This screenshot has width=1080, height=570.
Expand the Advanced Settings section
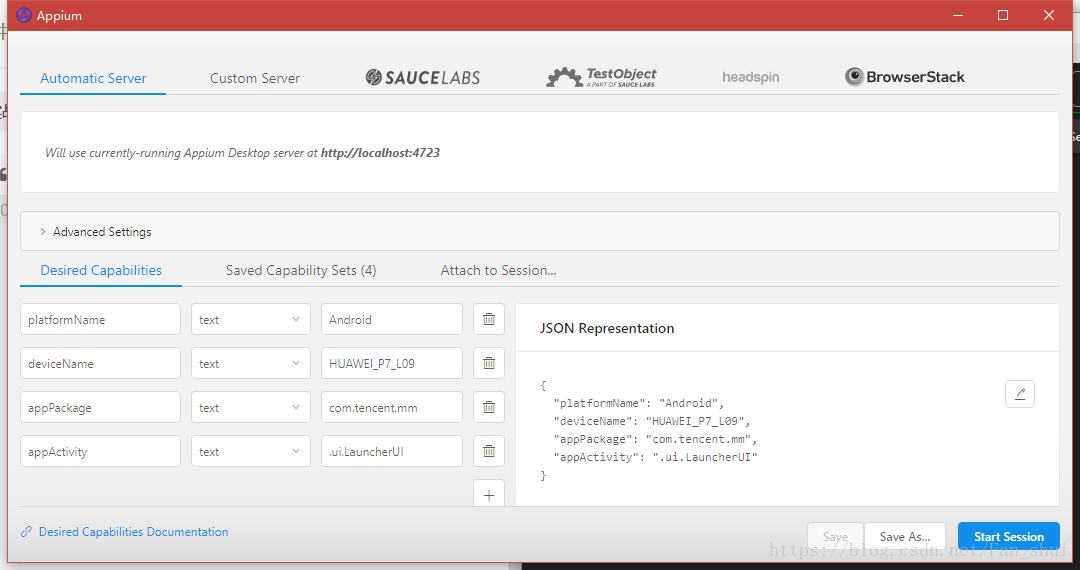540,231
